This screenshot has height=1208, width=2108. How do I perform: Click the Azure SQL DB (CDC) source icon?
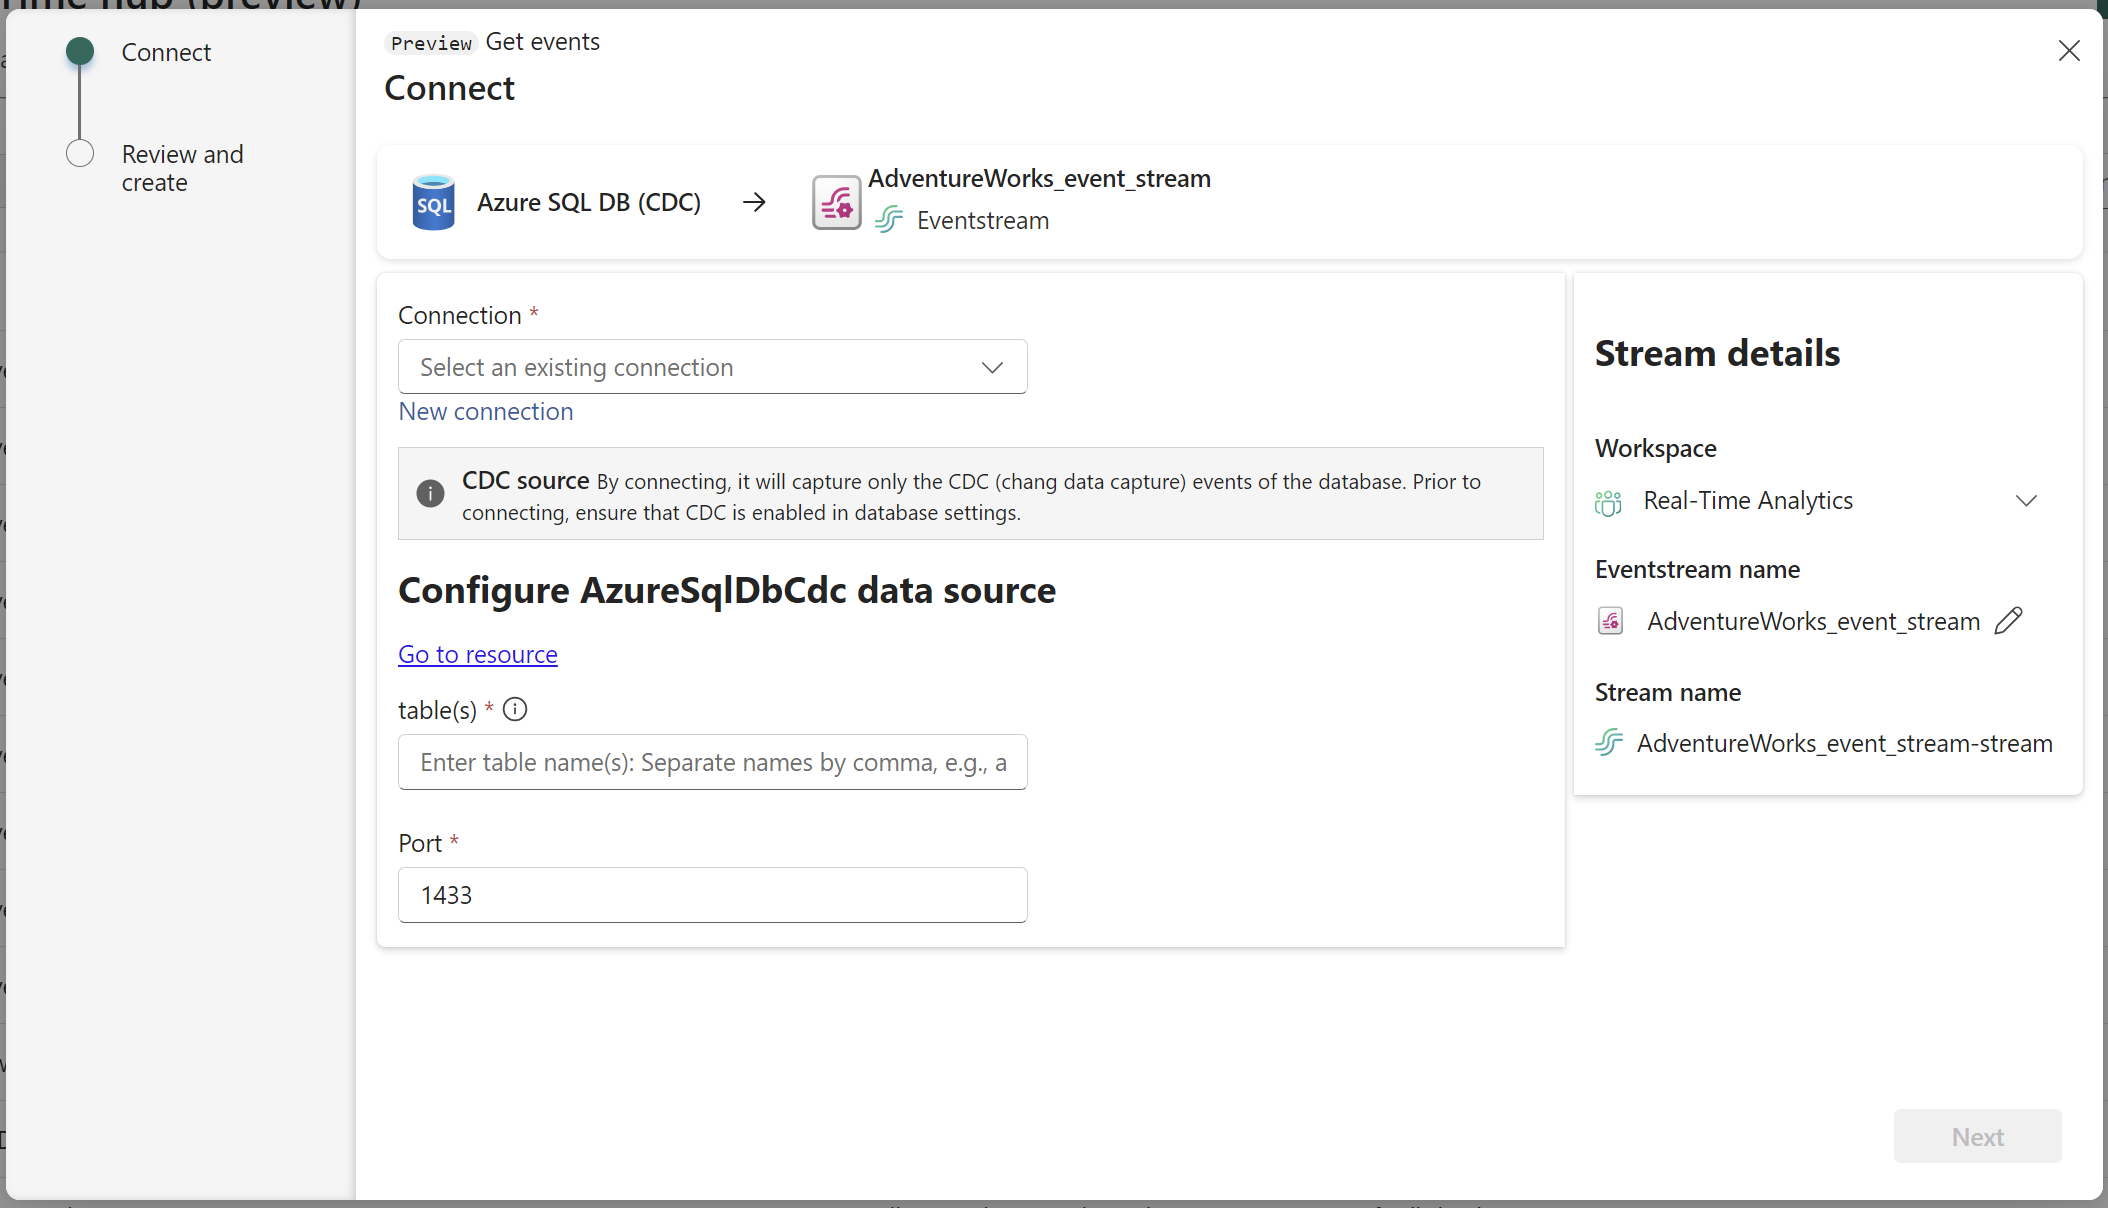pos(433,202)
